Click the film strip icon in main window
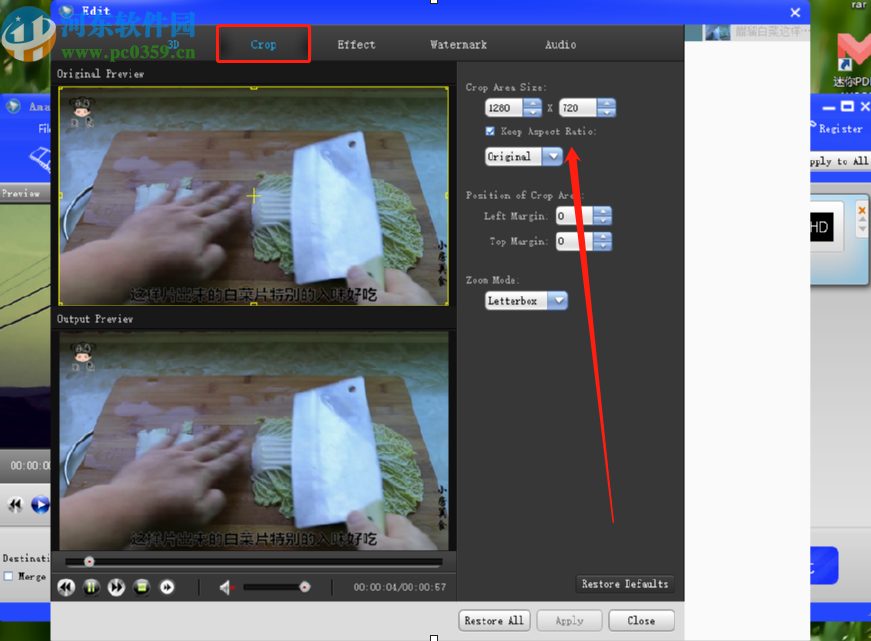The image size is (871, 641). (40, 159)
